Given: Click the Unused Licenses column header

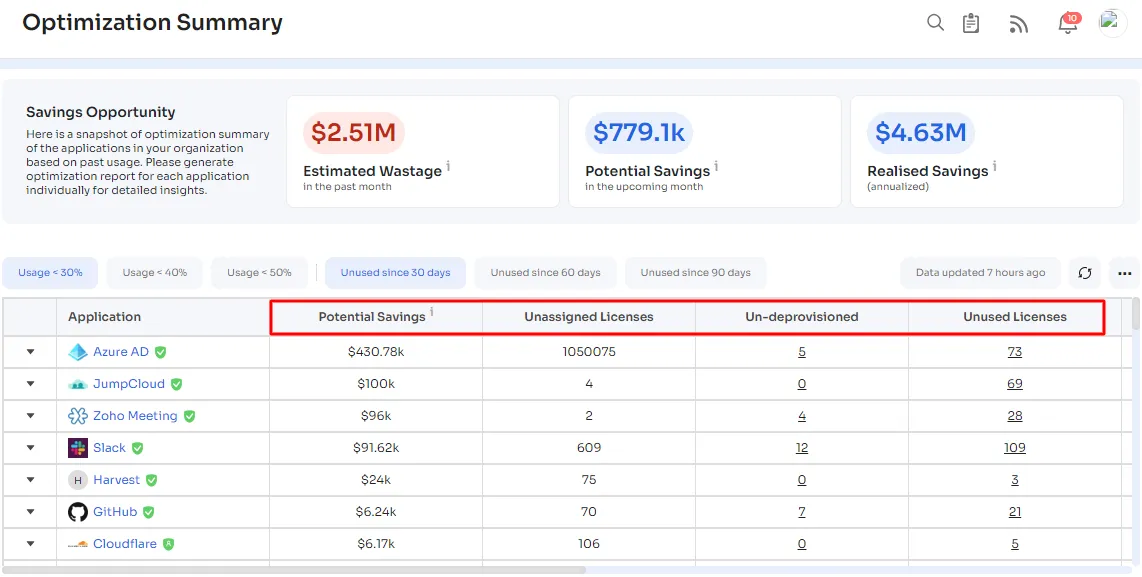Looking at the screenshot, I should (1015, 317).
